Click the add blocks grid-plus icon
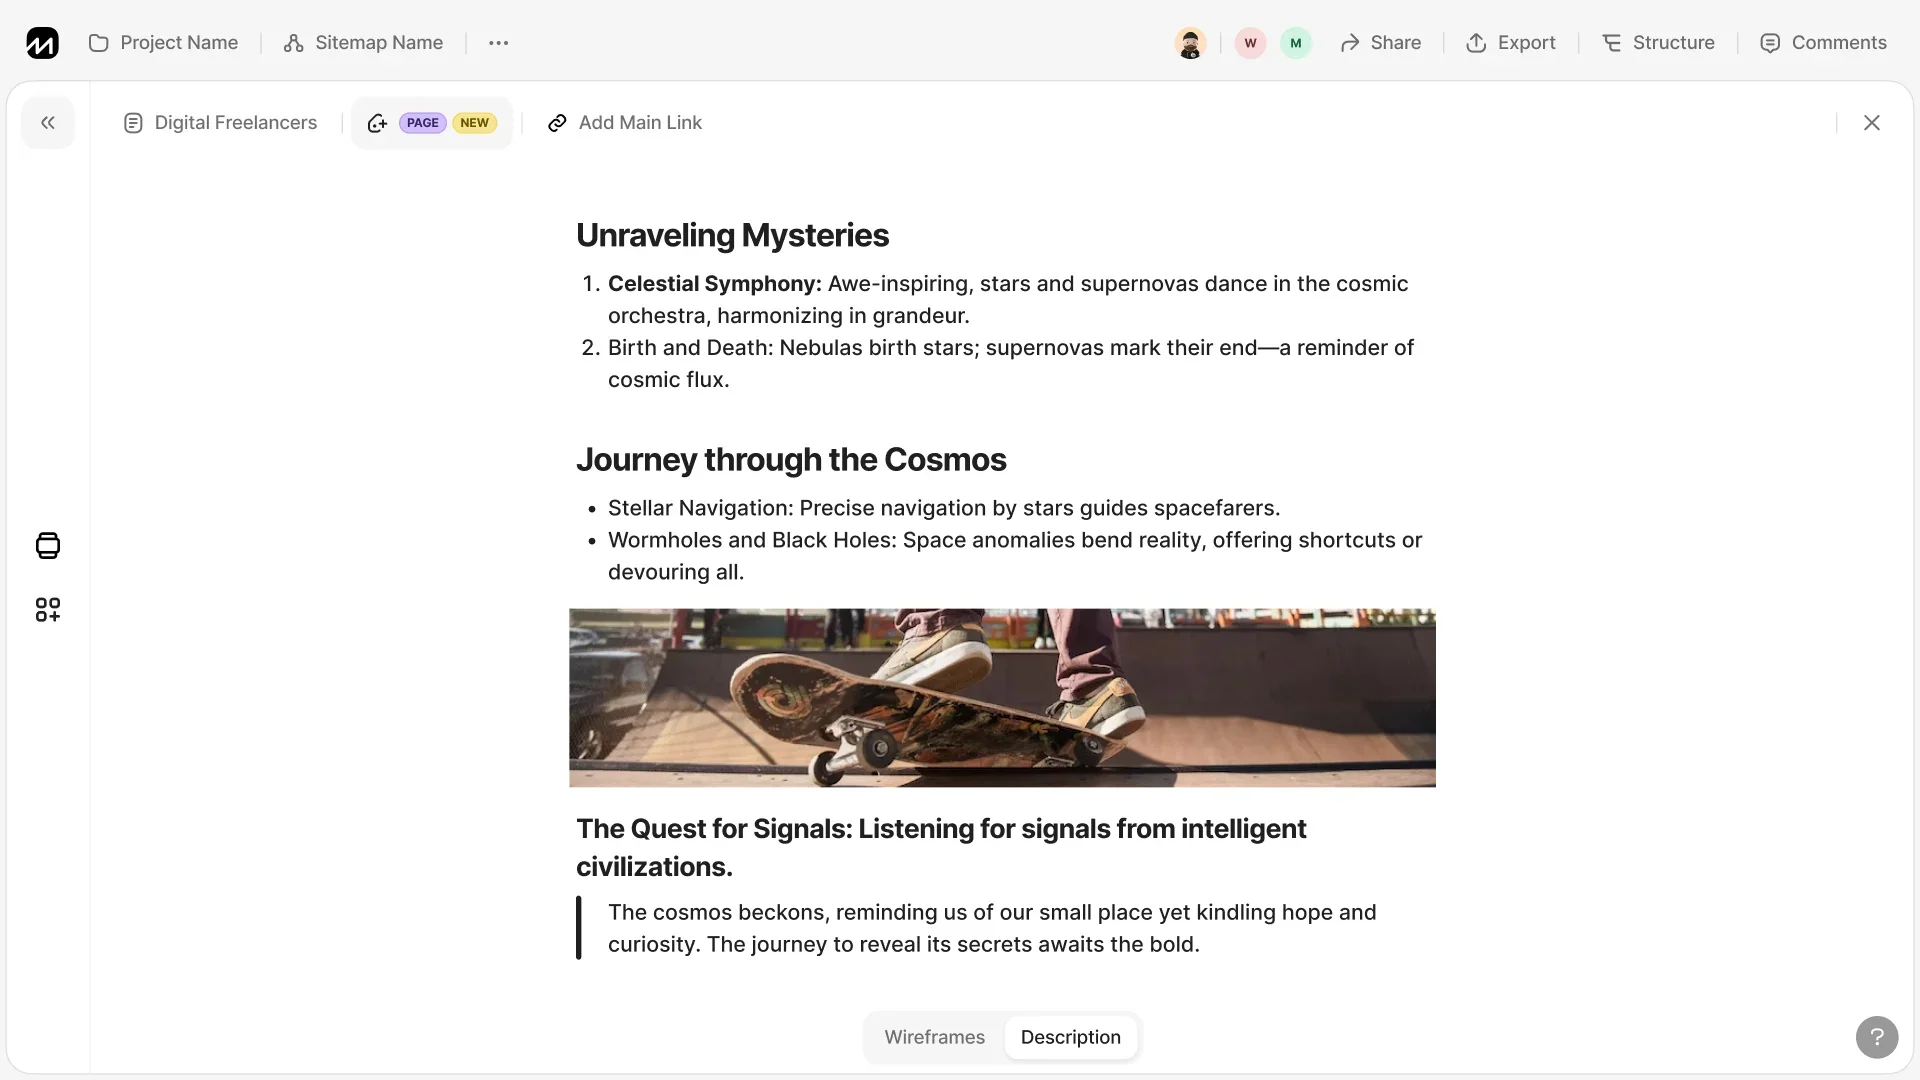This screenshot has width=1920, height=1080. point(48,610)
